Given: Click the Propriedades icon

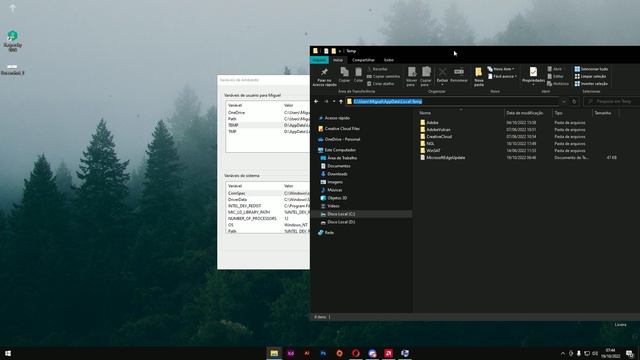Looking at the screenshot, I should 533,72.
